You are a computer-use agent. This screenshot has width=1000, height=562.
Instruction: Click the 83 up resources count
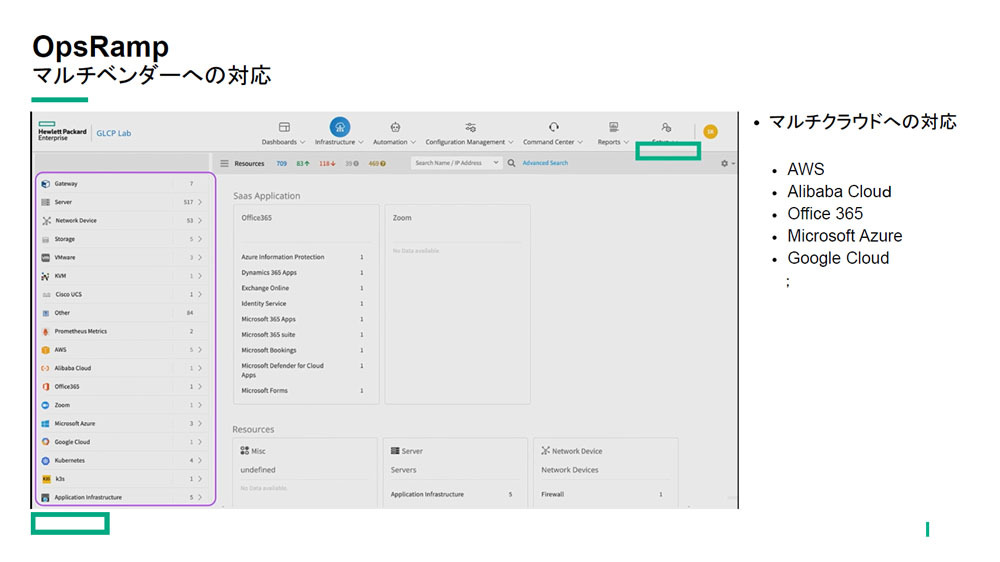coord(303,164)
